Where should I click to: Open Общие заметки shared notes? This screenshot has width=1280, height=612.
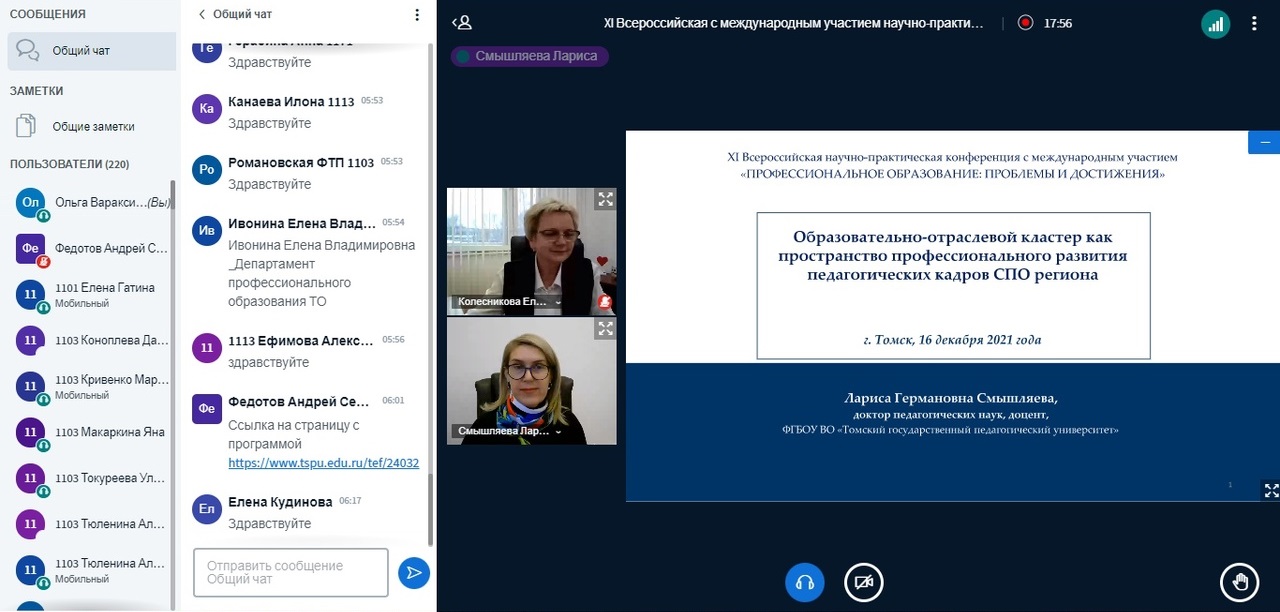coord(92,127)
